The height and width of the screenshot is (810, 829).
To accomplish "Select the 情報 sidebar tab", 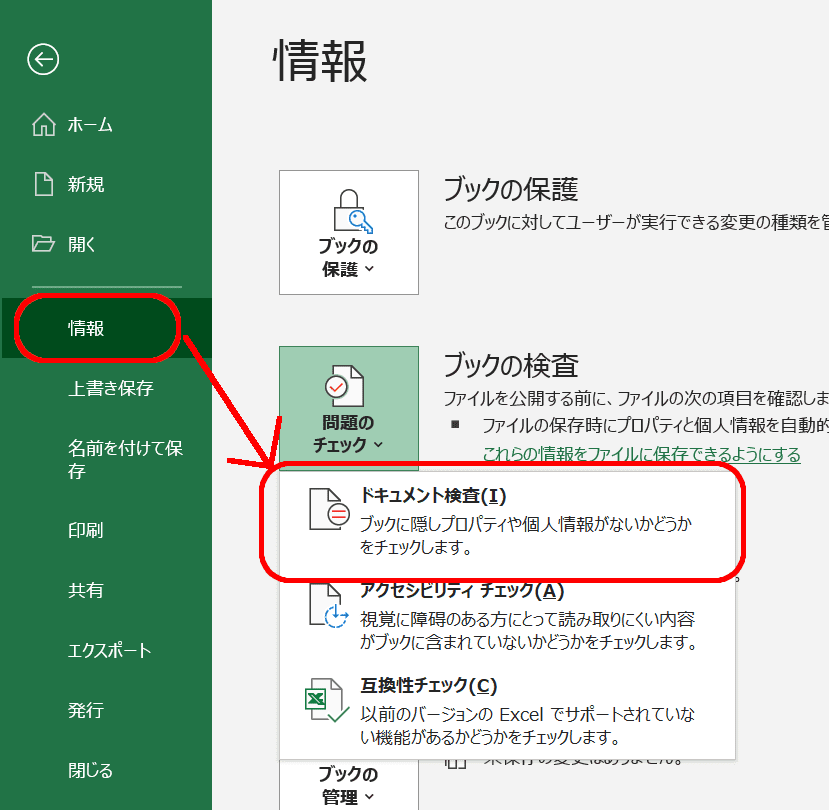I will (x=107, y=328).
